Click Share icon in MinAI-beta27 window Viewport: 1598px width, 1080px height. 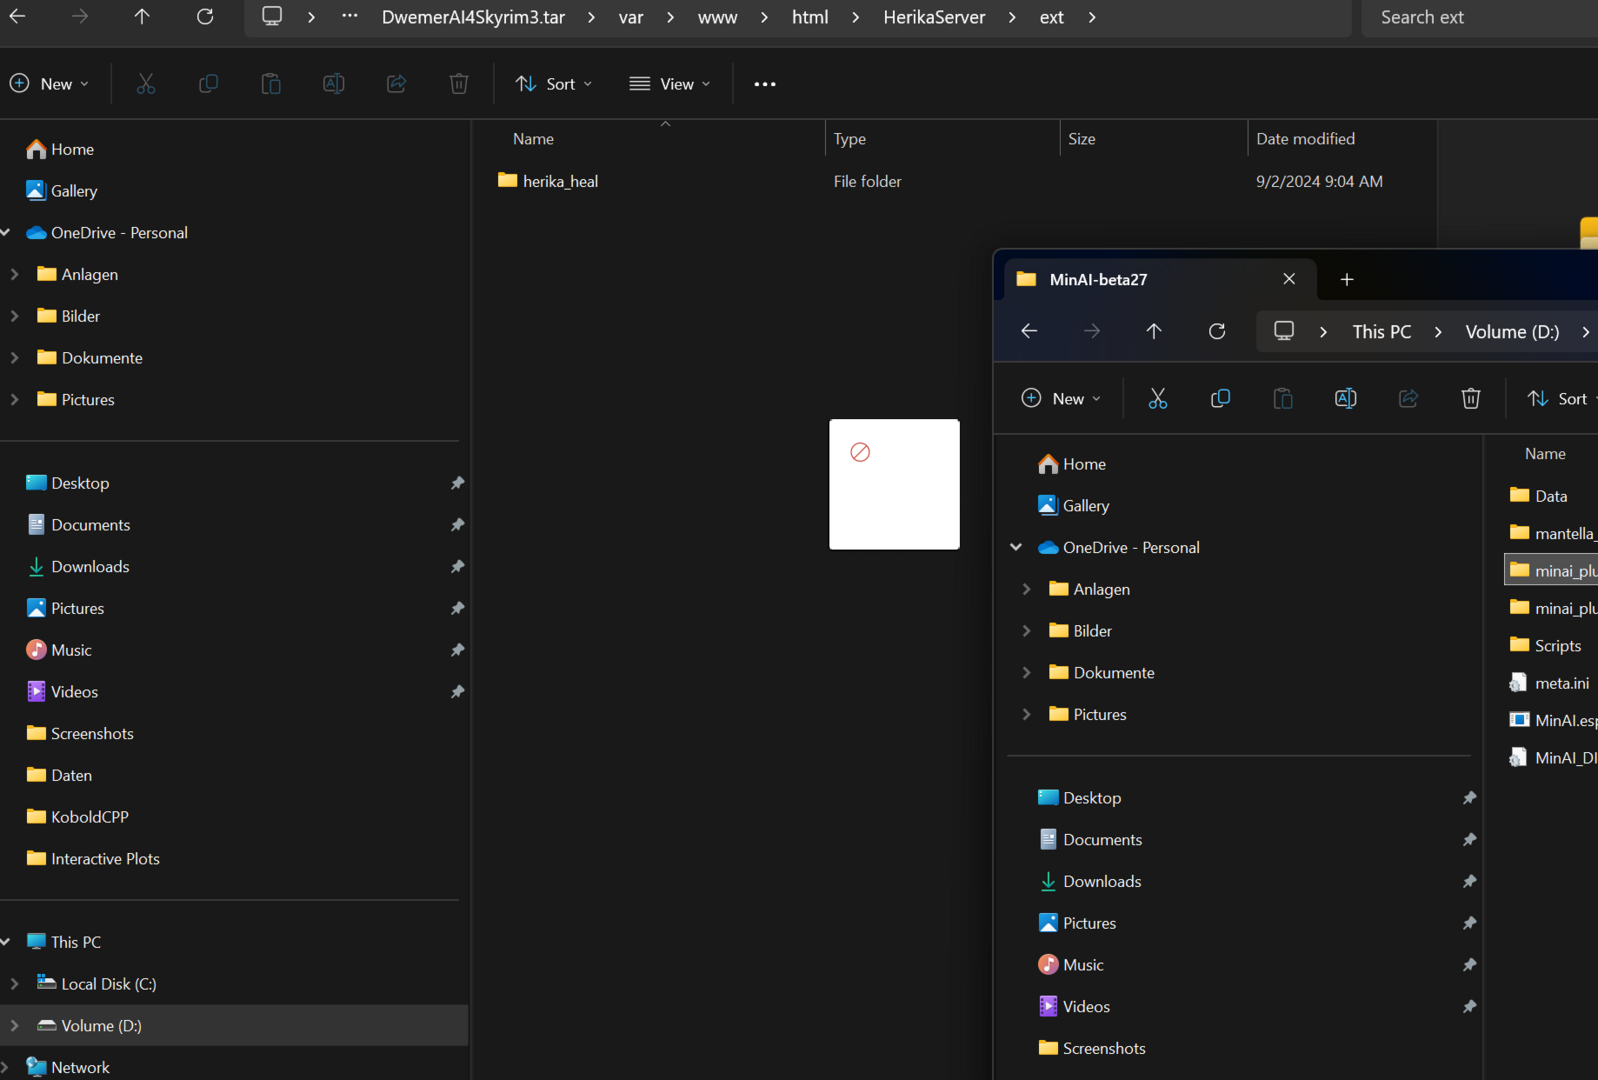(x=1408, y=399)
